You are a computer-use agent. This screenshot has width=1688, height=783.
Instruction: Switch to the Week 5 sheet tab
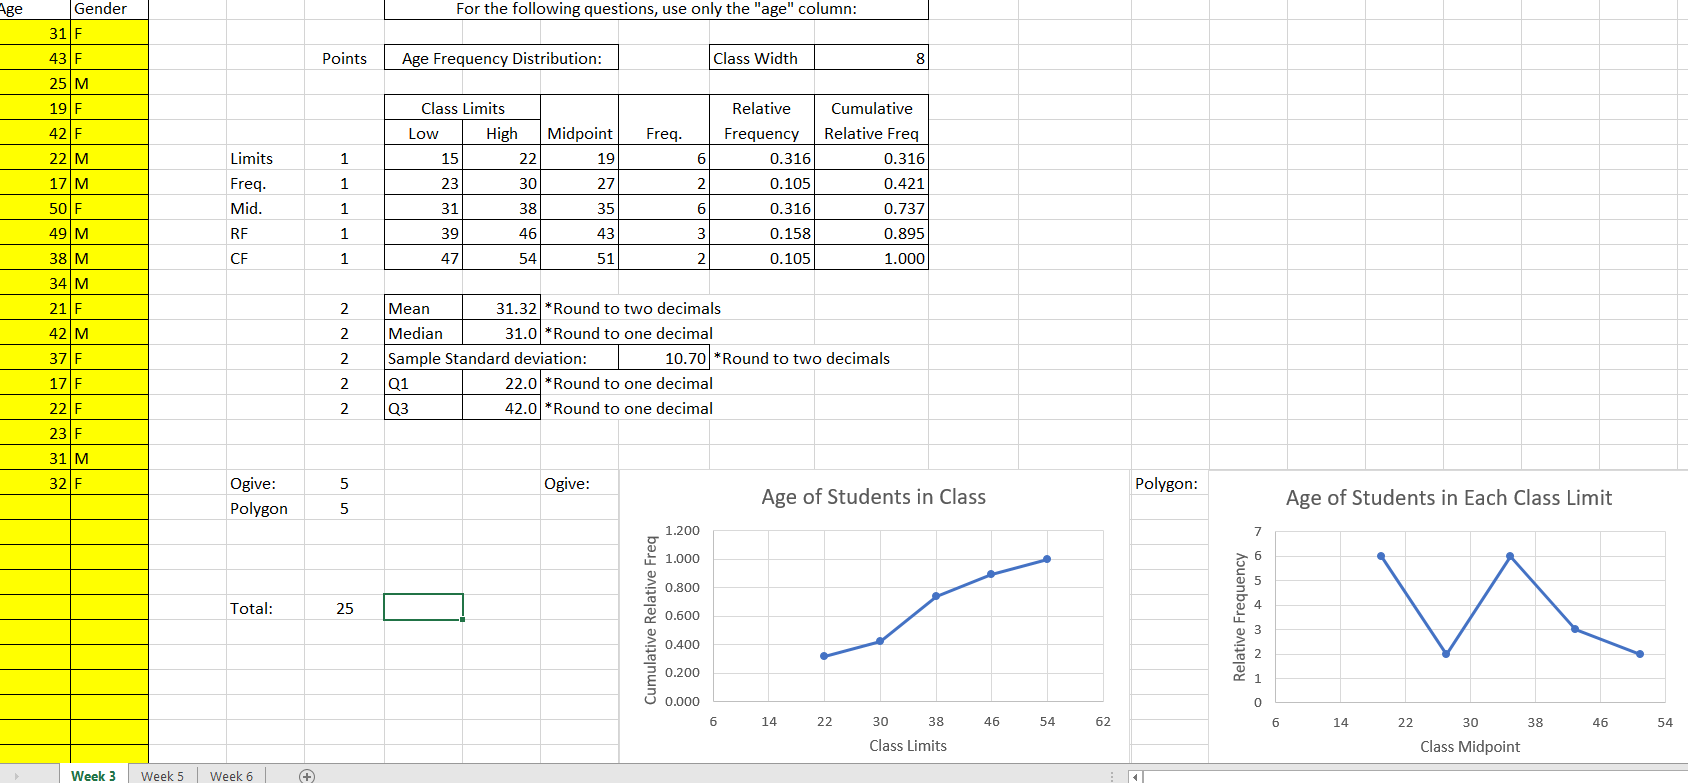pyautogui.click(x=162, y=776)
